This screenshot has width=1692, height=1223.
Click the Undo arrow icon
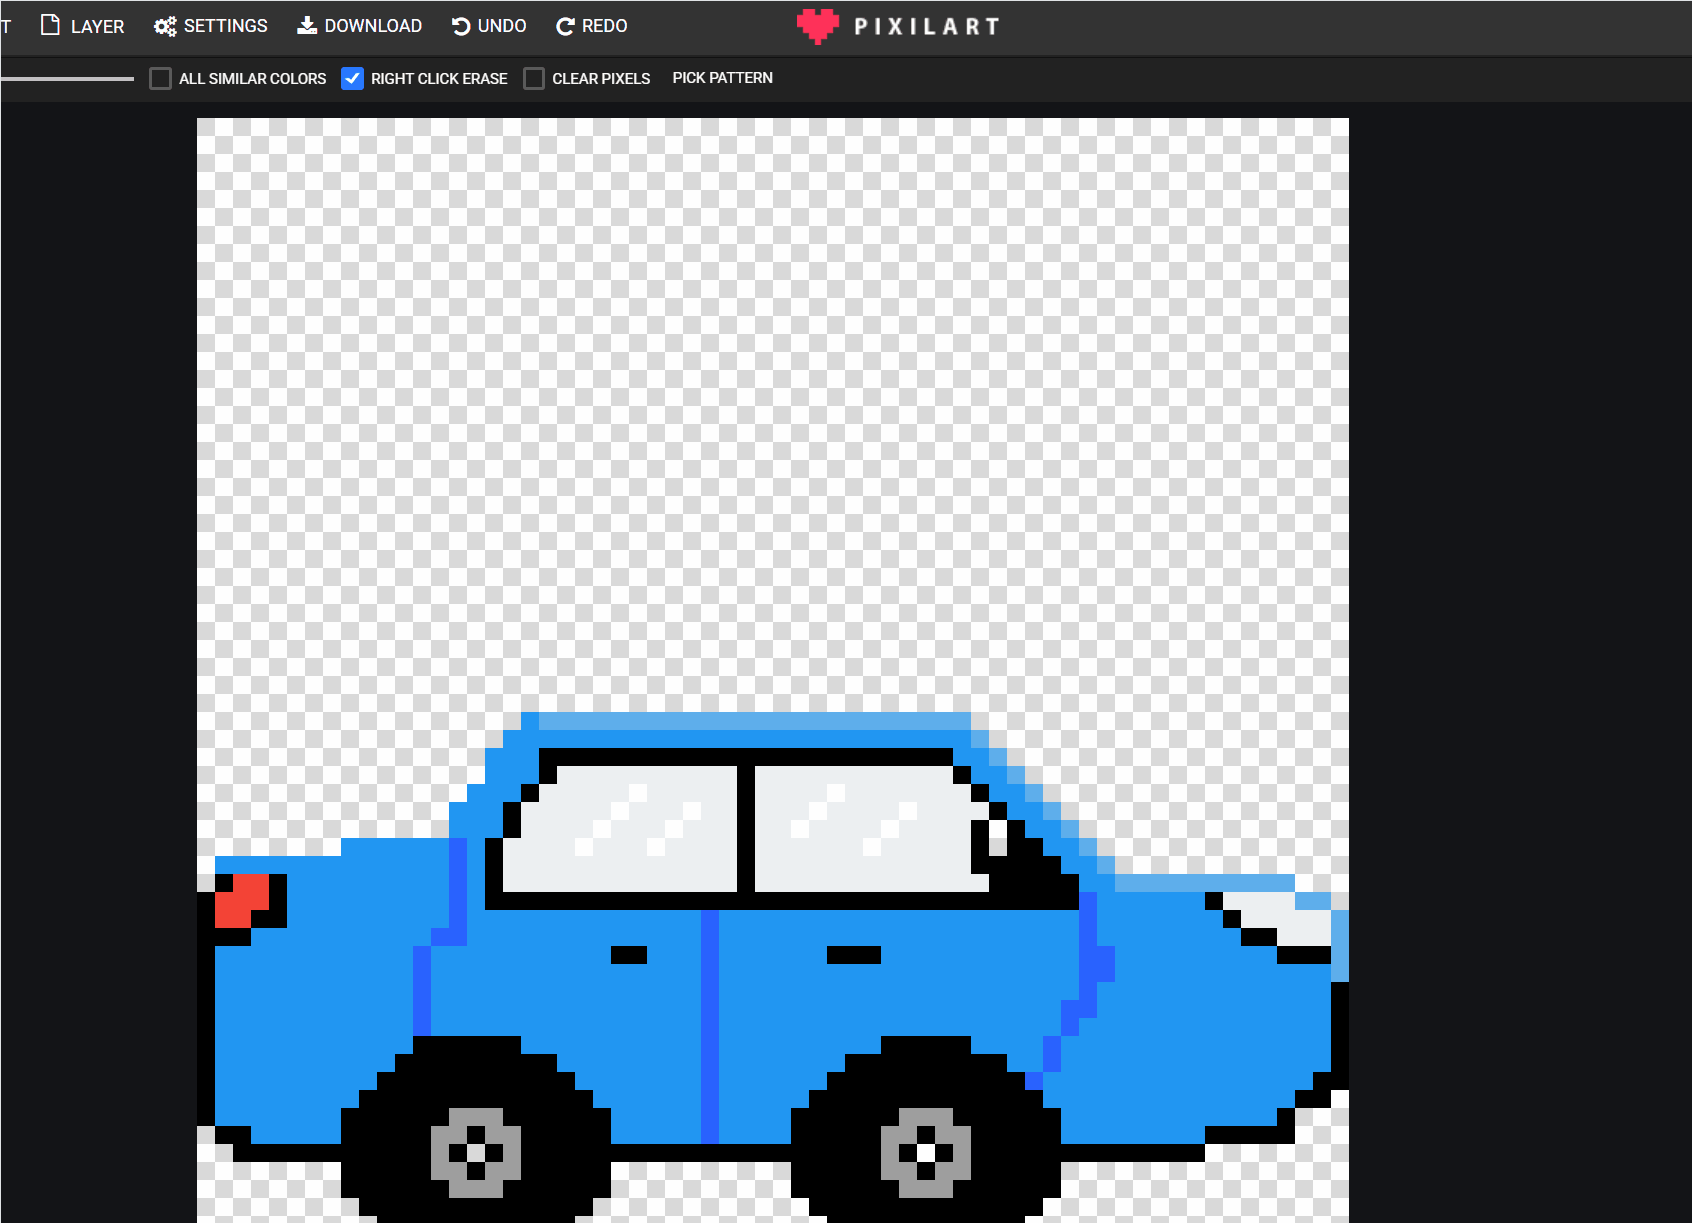461,26
